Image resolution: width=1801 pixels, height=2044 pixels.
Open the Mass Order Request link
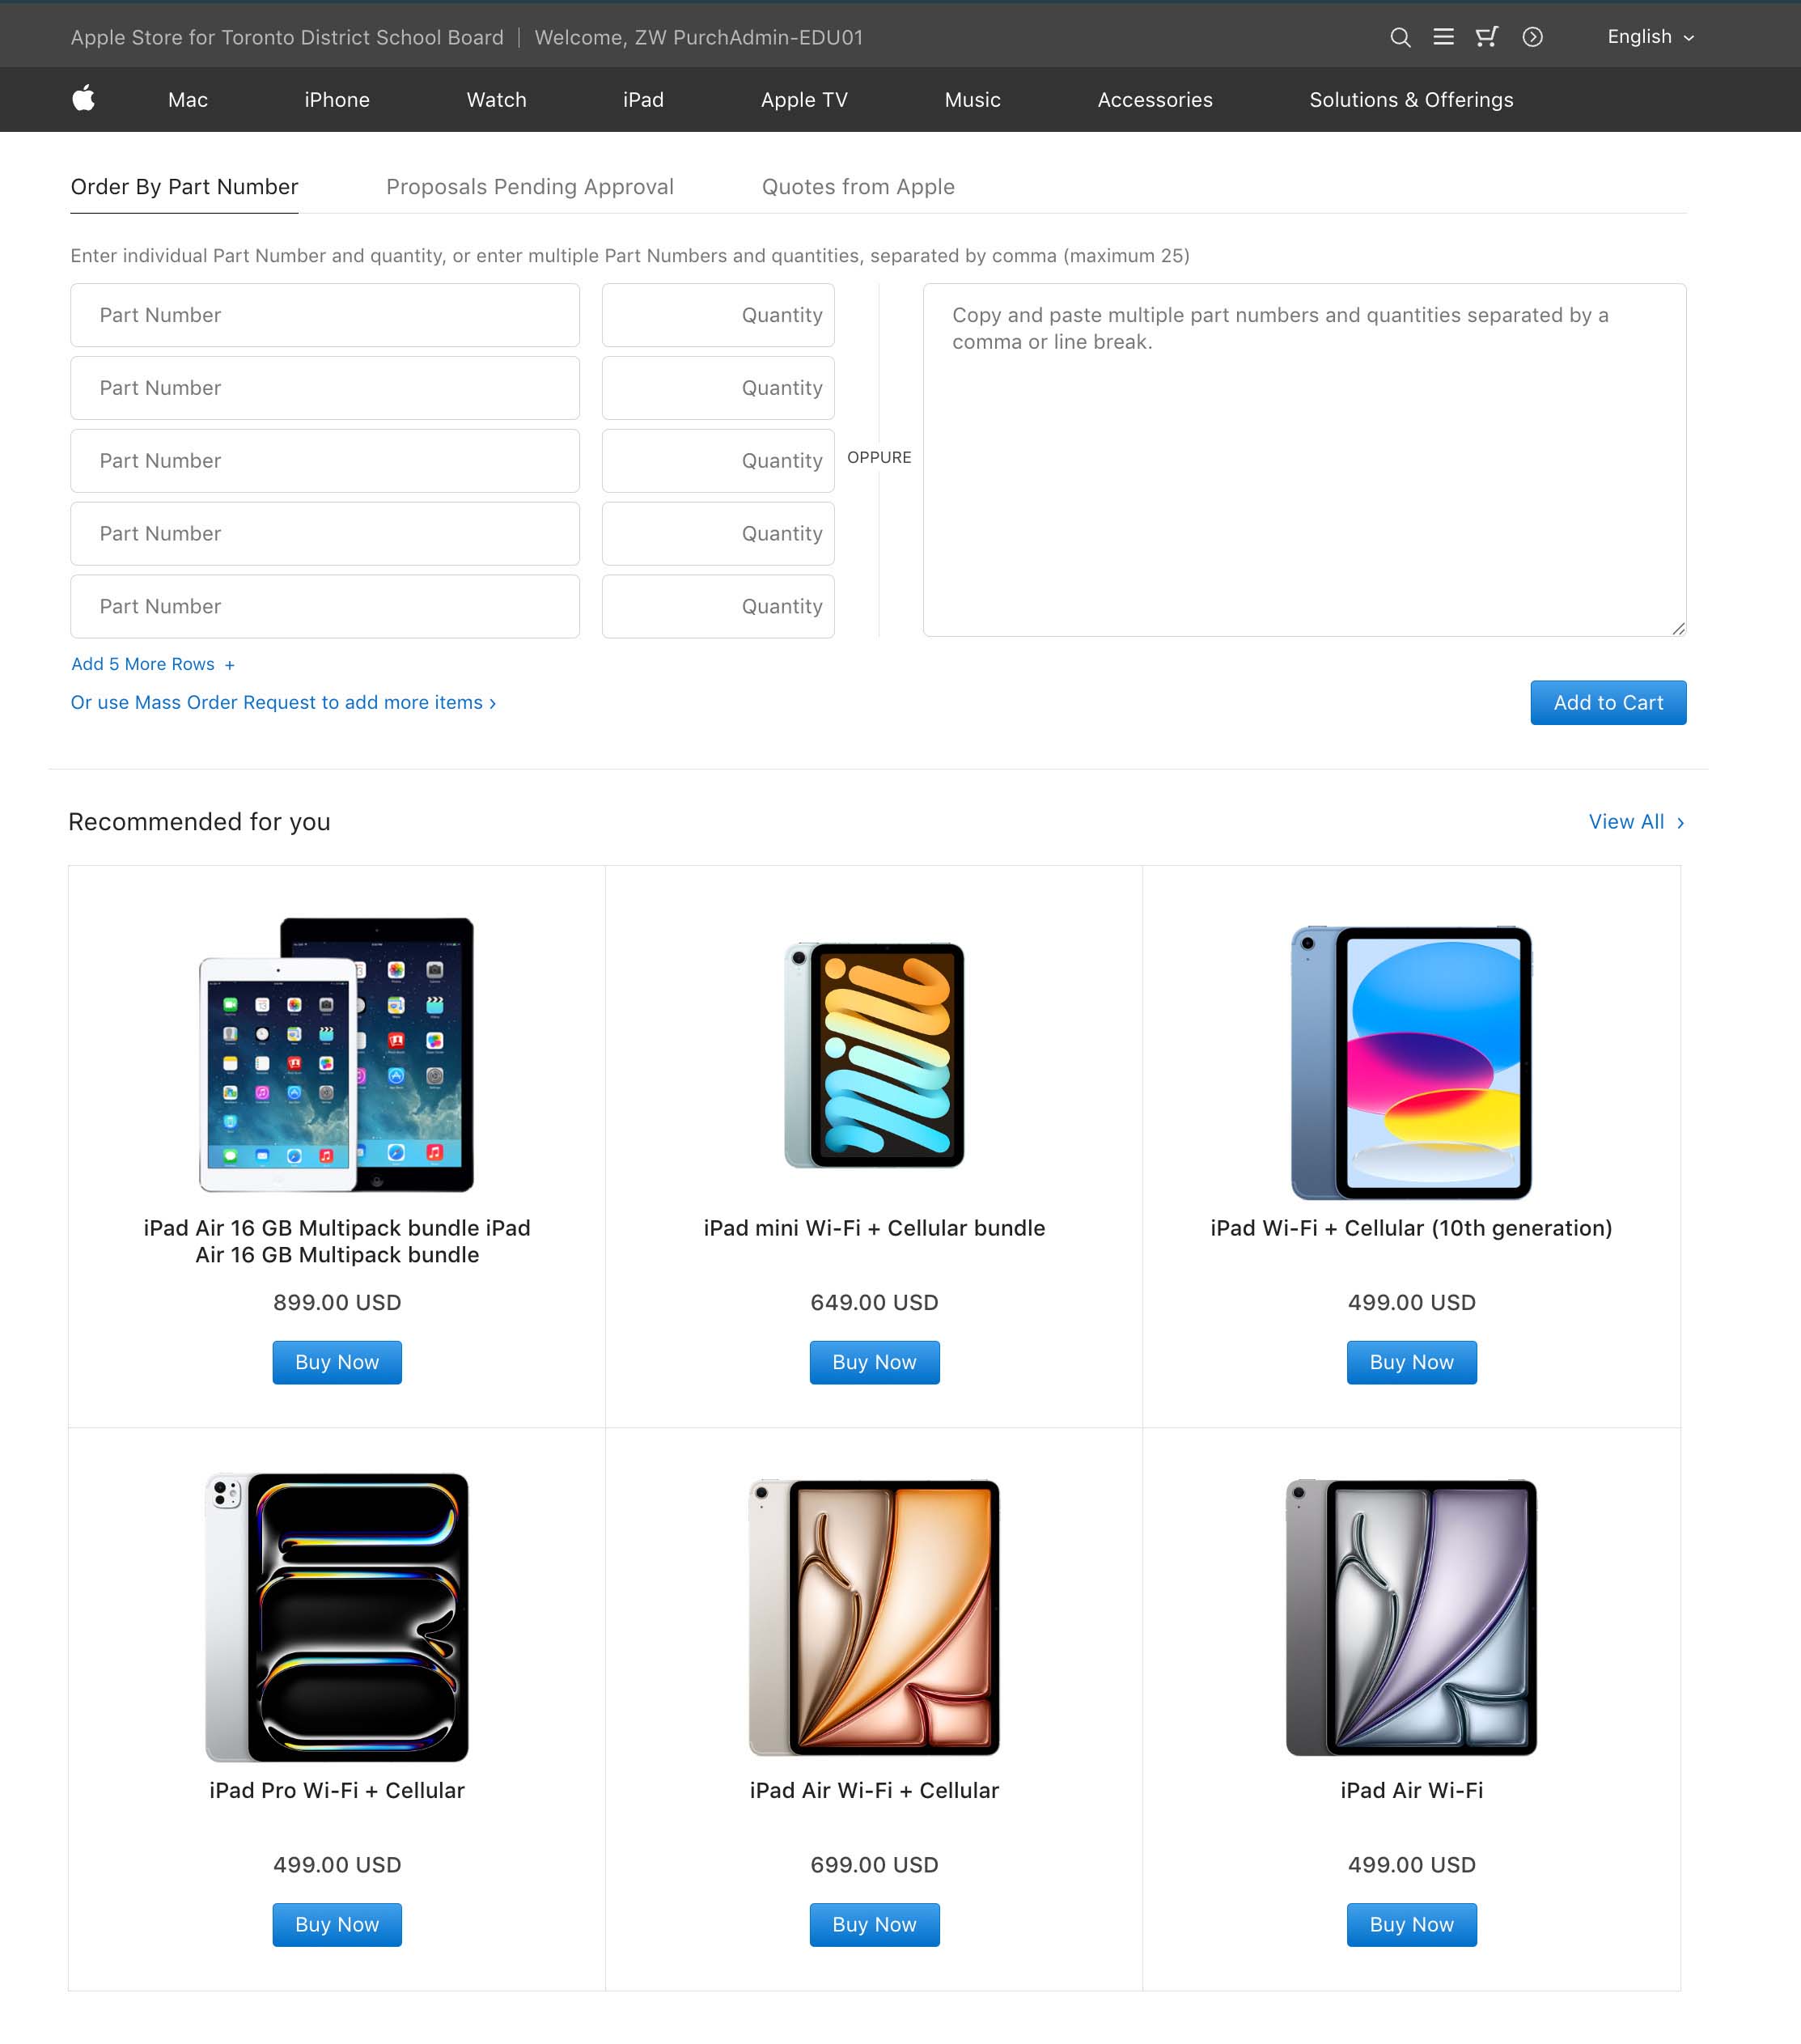tap(283, 703)
